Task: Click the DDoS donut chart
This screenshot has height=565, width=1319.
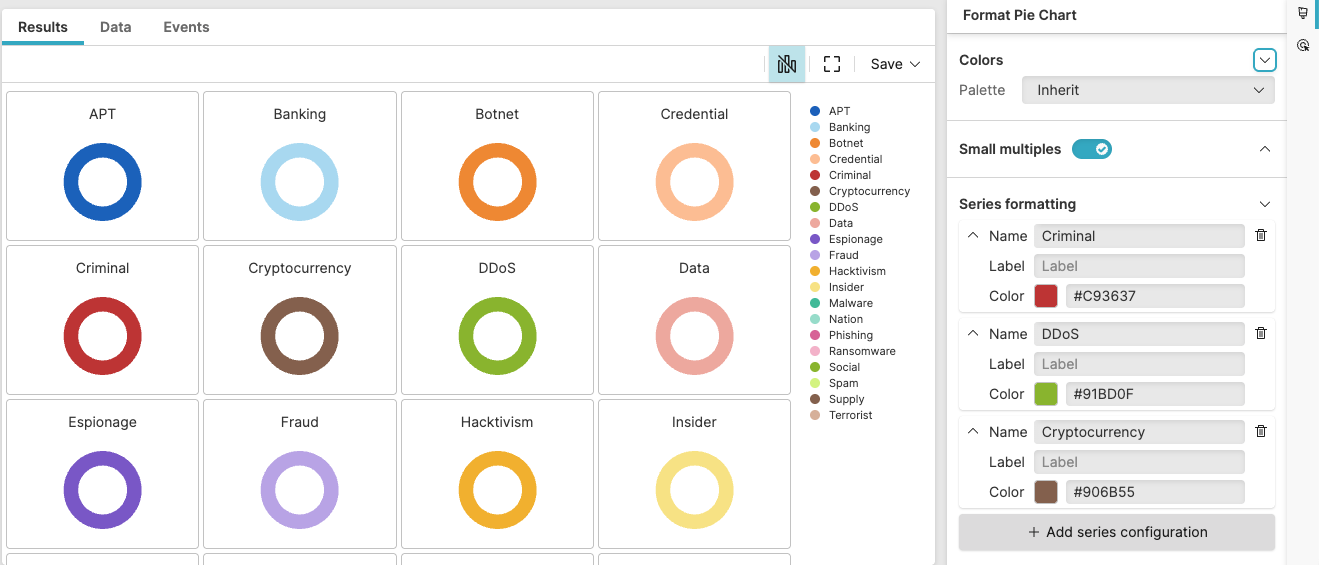Action: [497, 336]
